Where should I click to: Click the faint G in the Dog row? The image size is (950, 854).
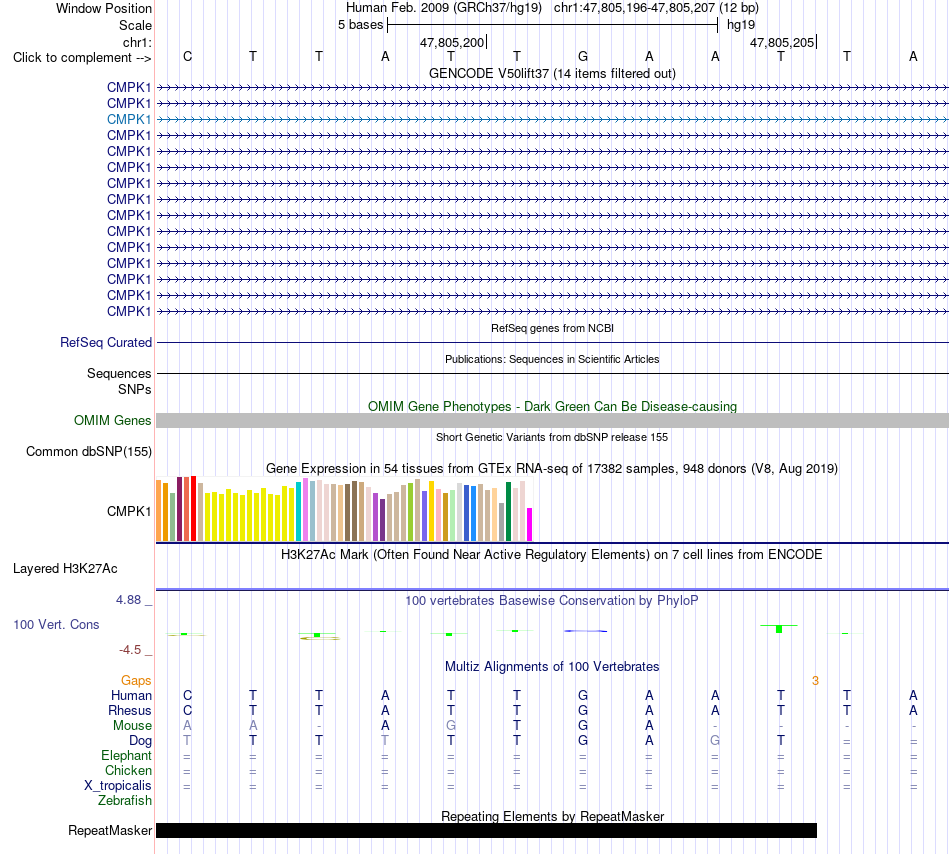coord(715,740)
